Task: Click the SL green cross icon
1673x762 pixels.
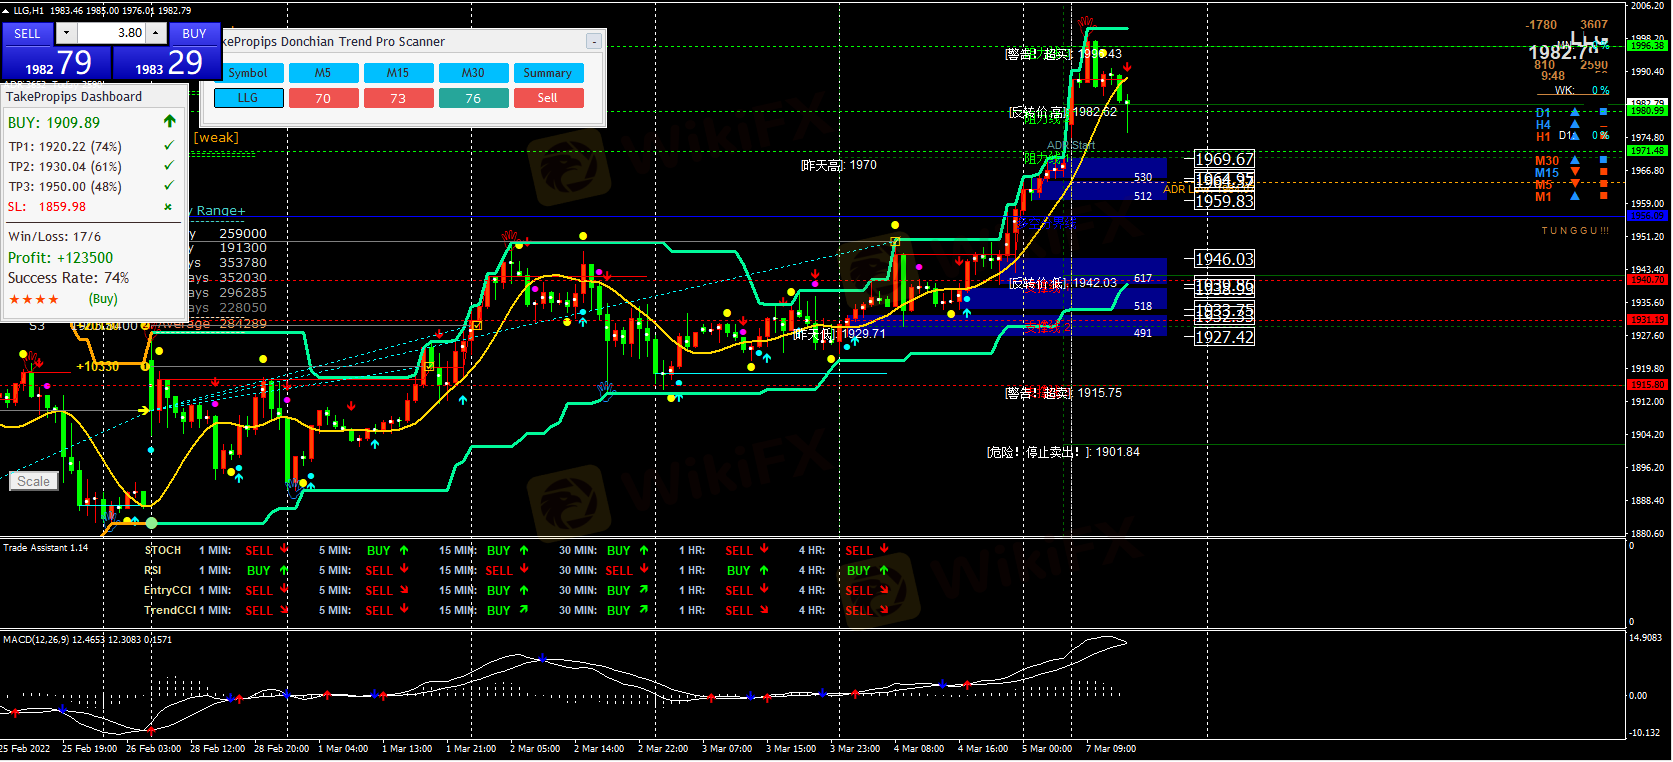Action: [168, 207]
